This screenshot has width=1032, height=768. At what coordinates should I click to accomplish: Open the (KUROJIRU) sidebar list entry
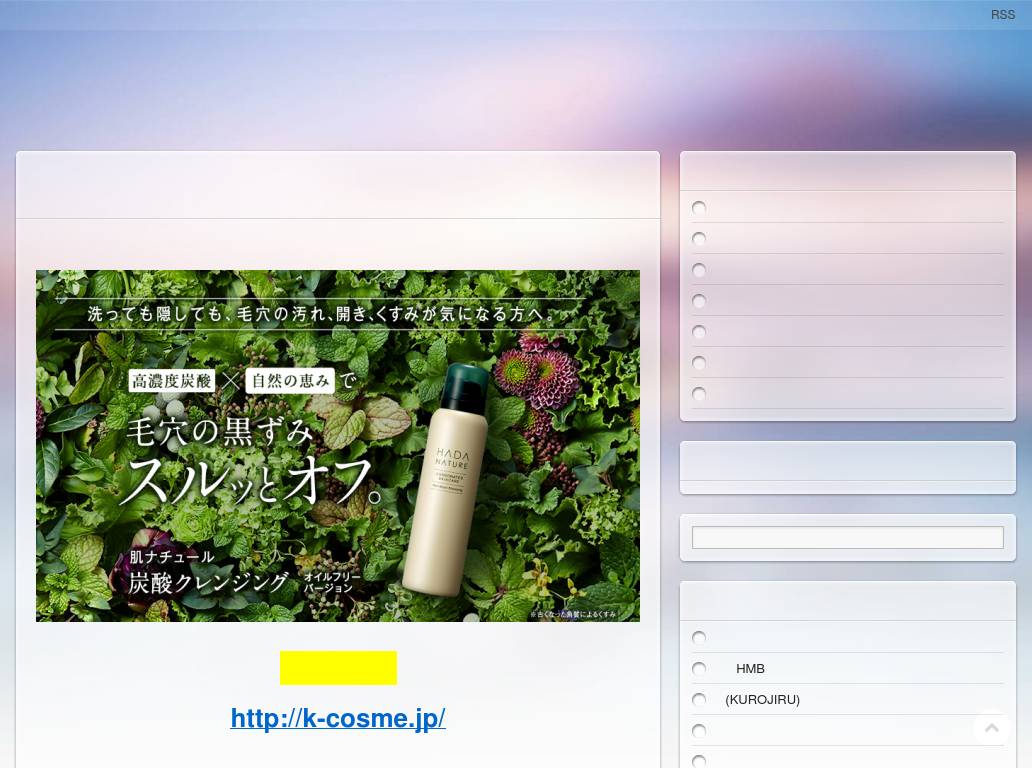pyautogui.click(x=762, y=700)
